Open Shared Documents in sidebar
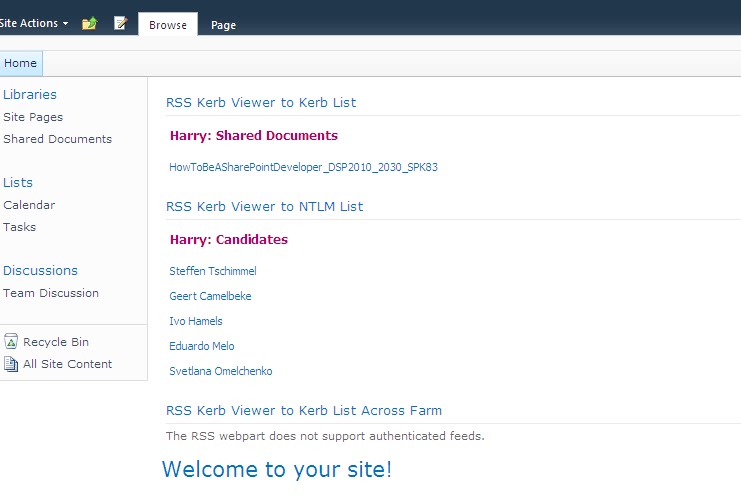 (x=58, y=139)
